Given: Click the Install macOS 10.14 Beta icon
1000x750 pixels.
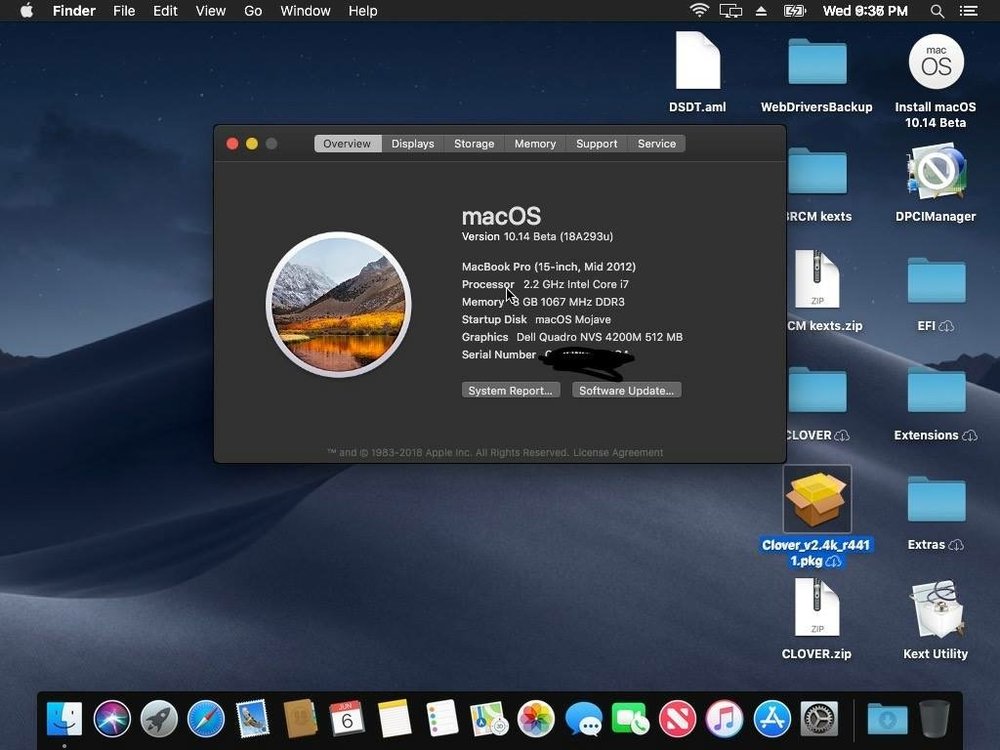Looking at the screenshot, I should [936, 62].
